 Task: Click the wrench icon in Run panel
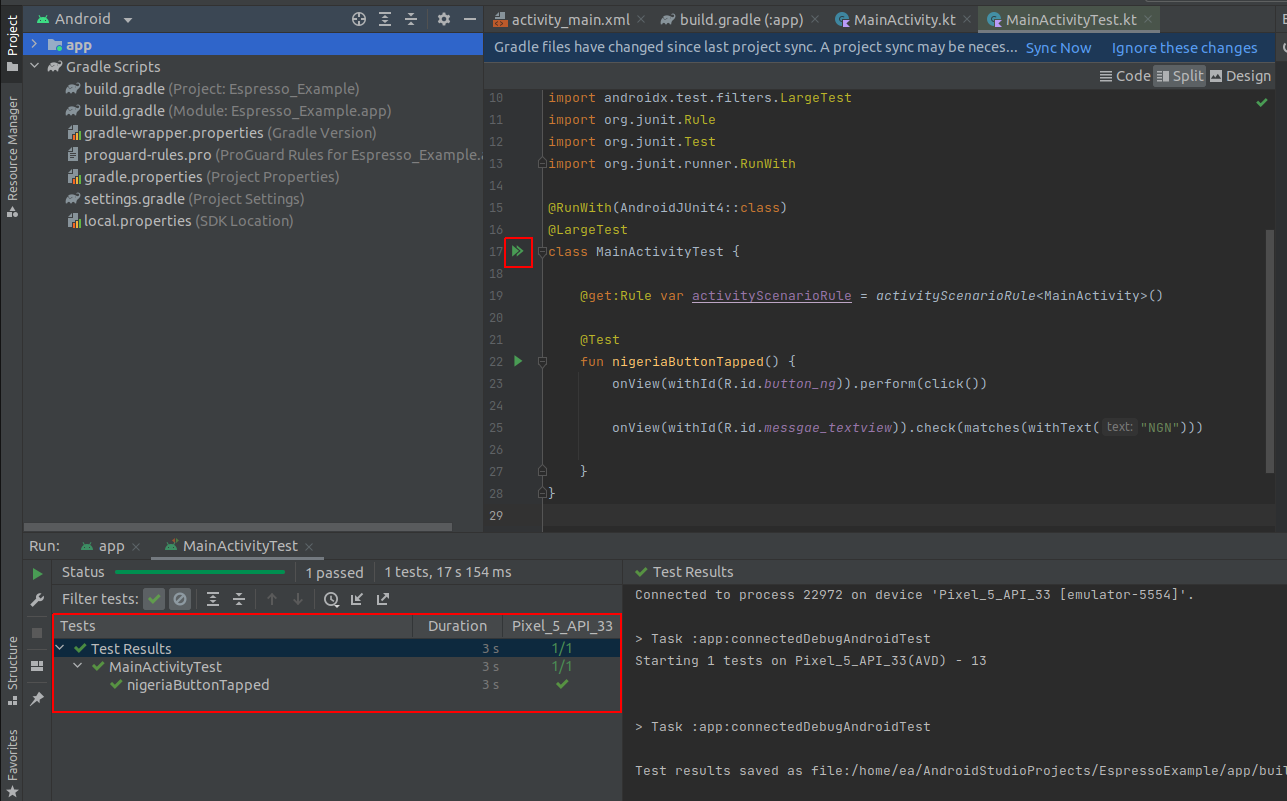click(37, 600)
